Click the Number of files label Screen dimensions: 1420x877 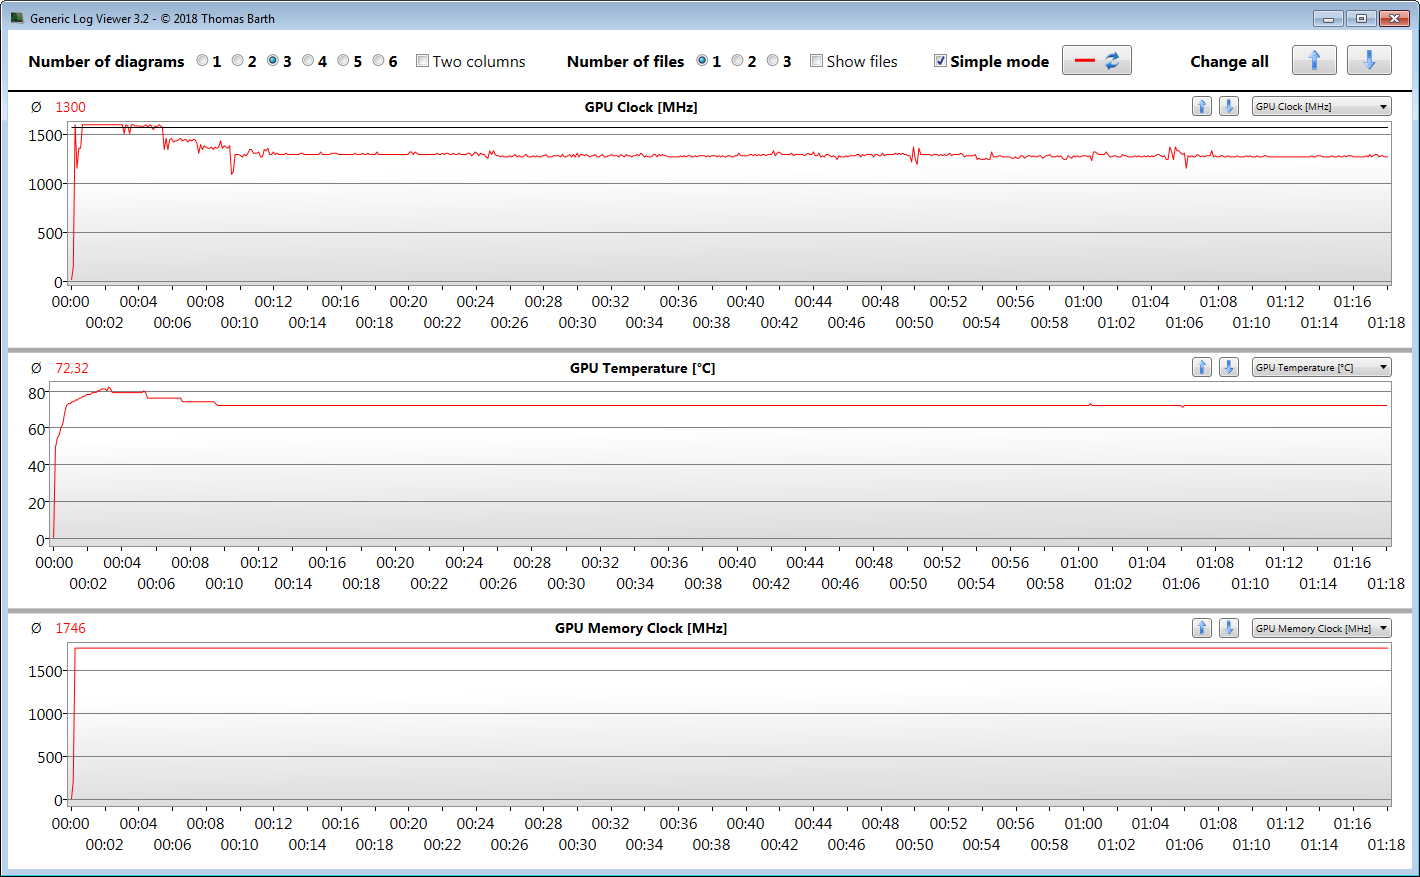click(625, 61)
